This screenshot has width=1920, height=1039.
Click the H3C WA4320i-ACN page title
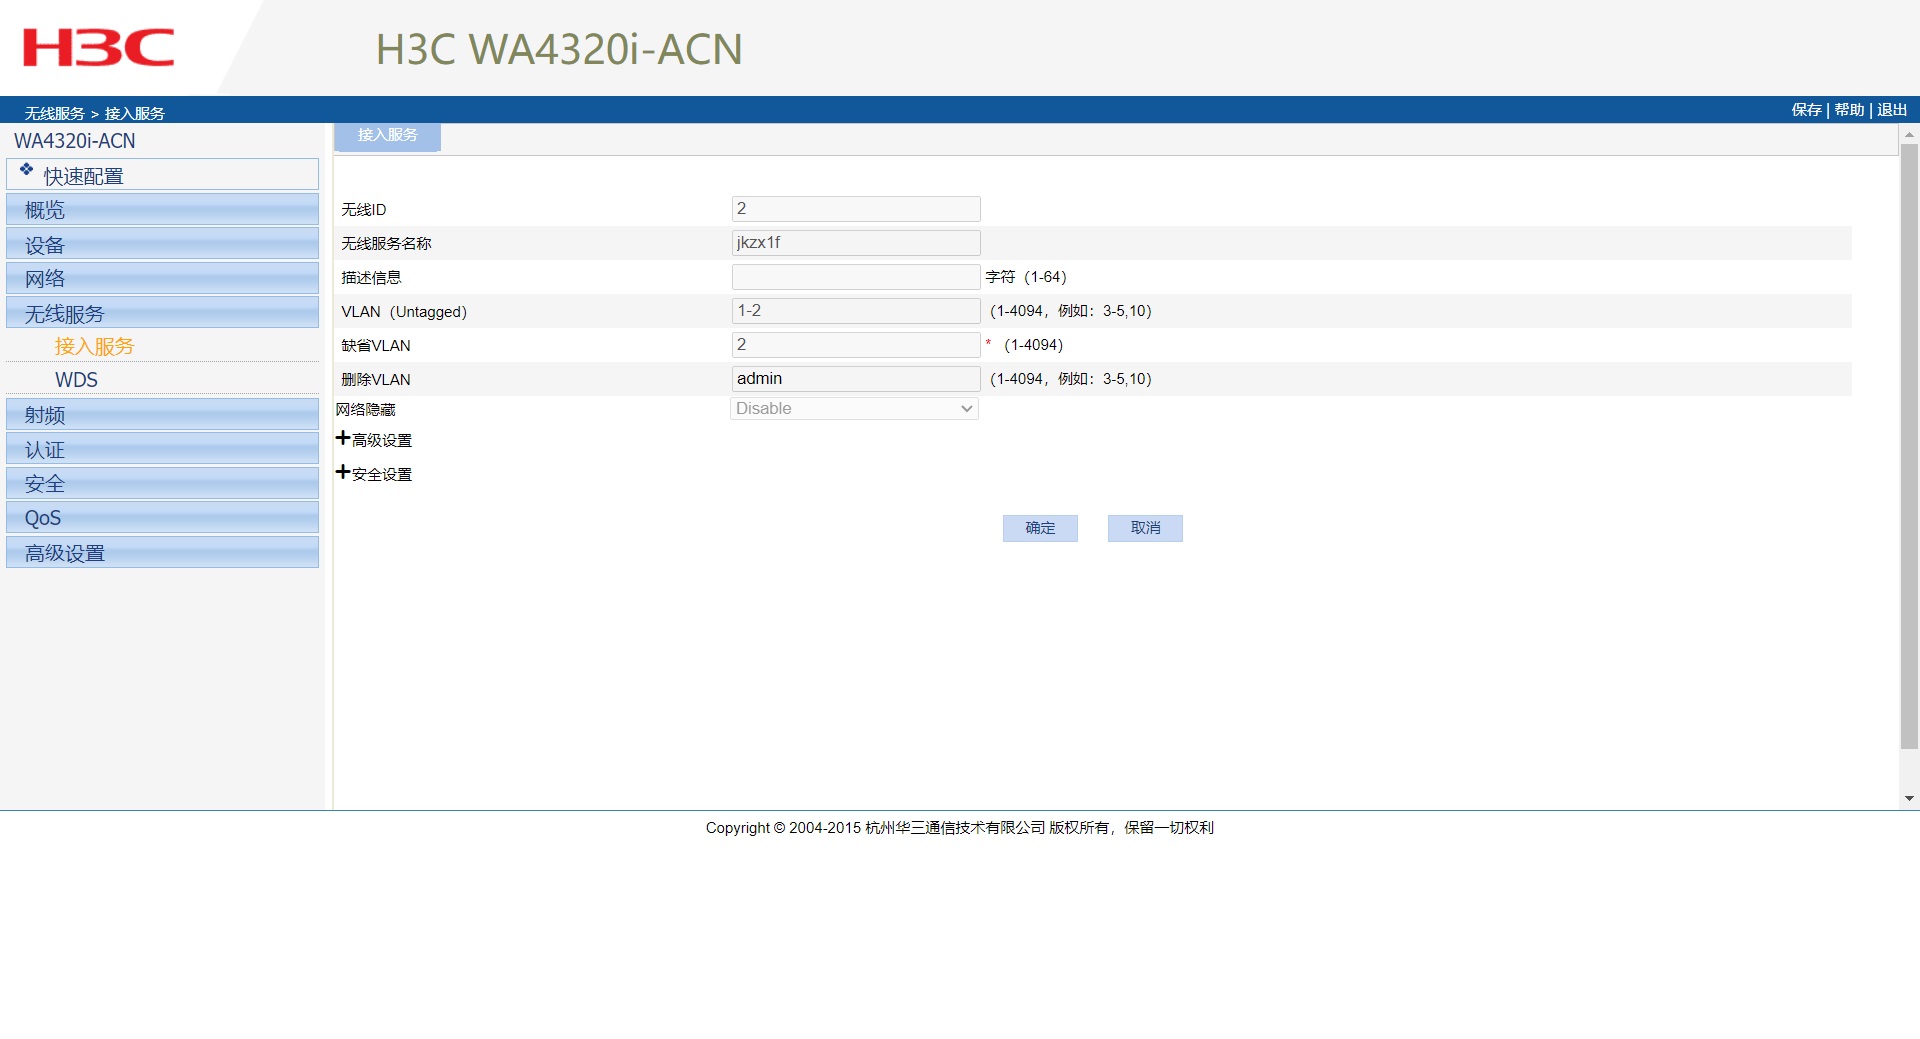(x=559, y=49)
